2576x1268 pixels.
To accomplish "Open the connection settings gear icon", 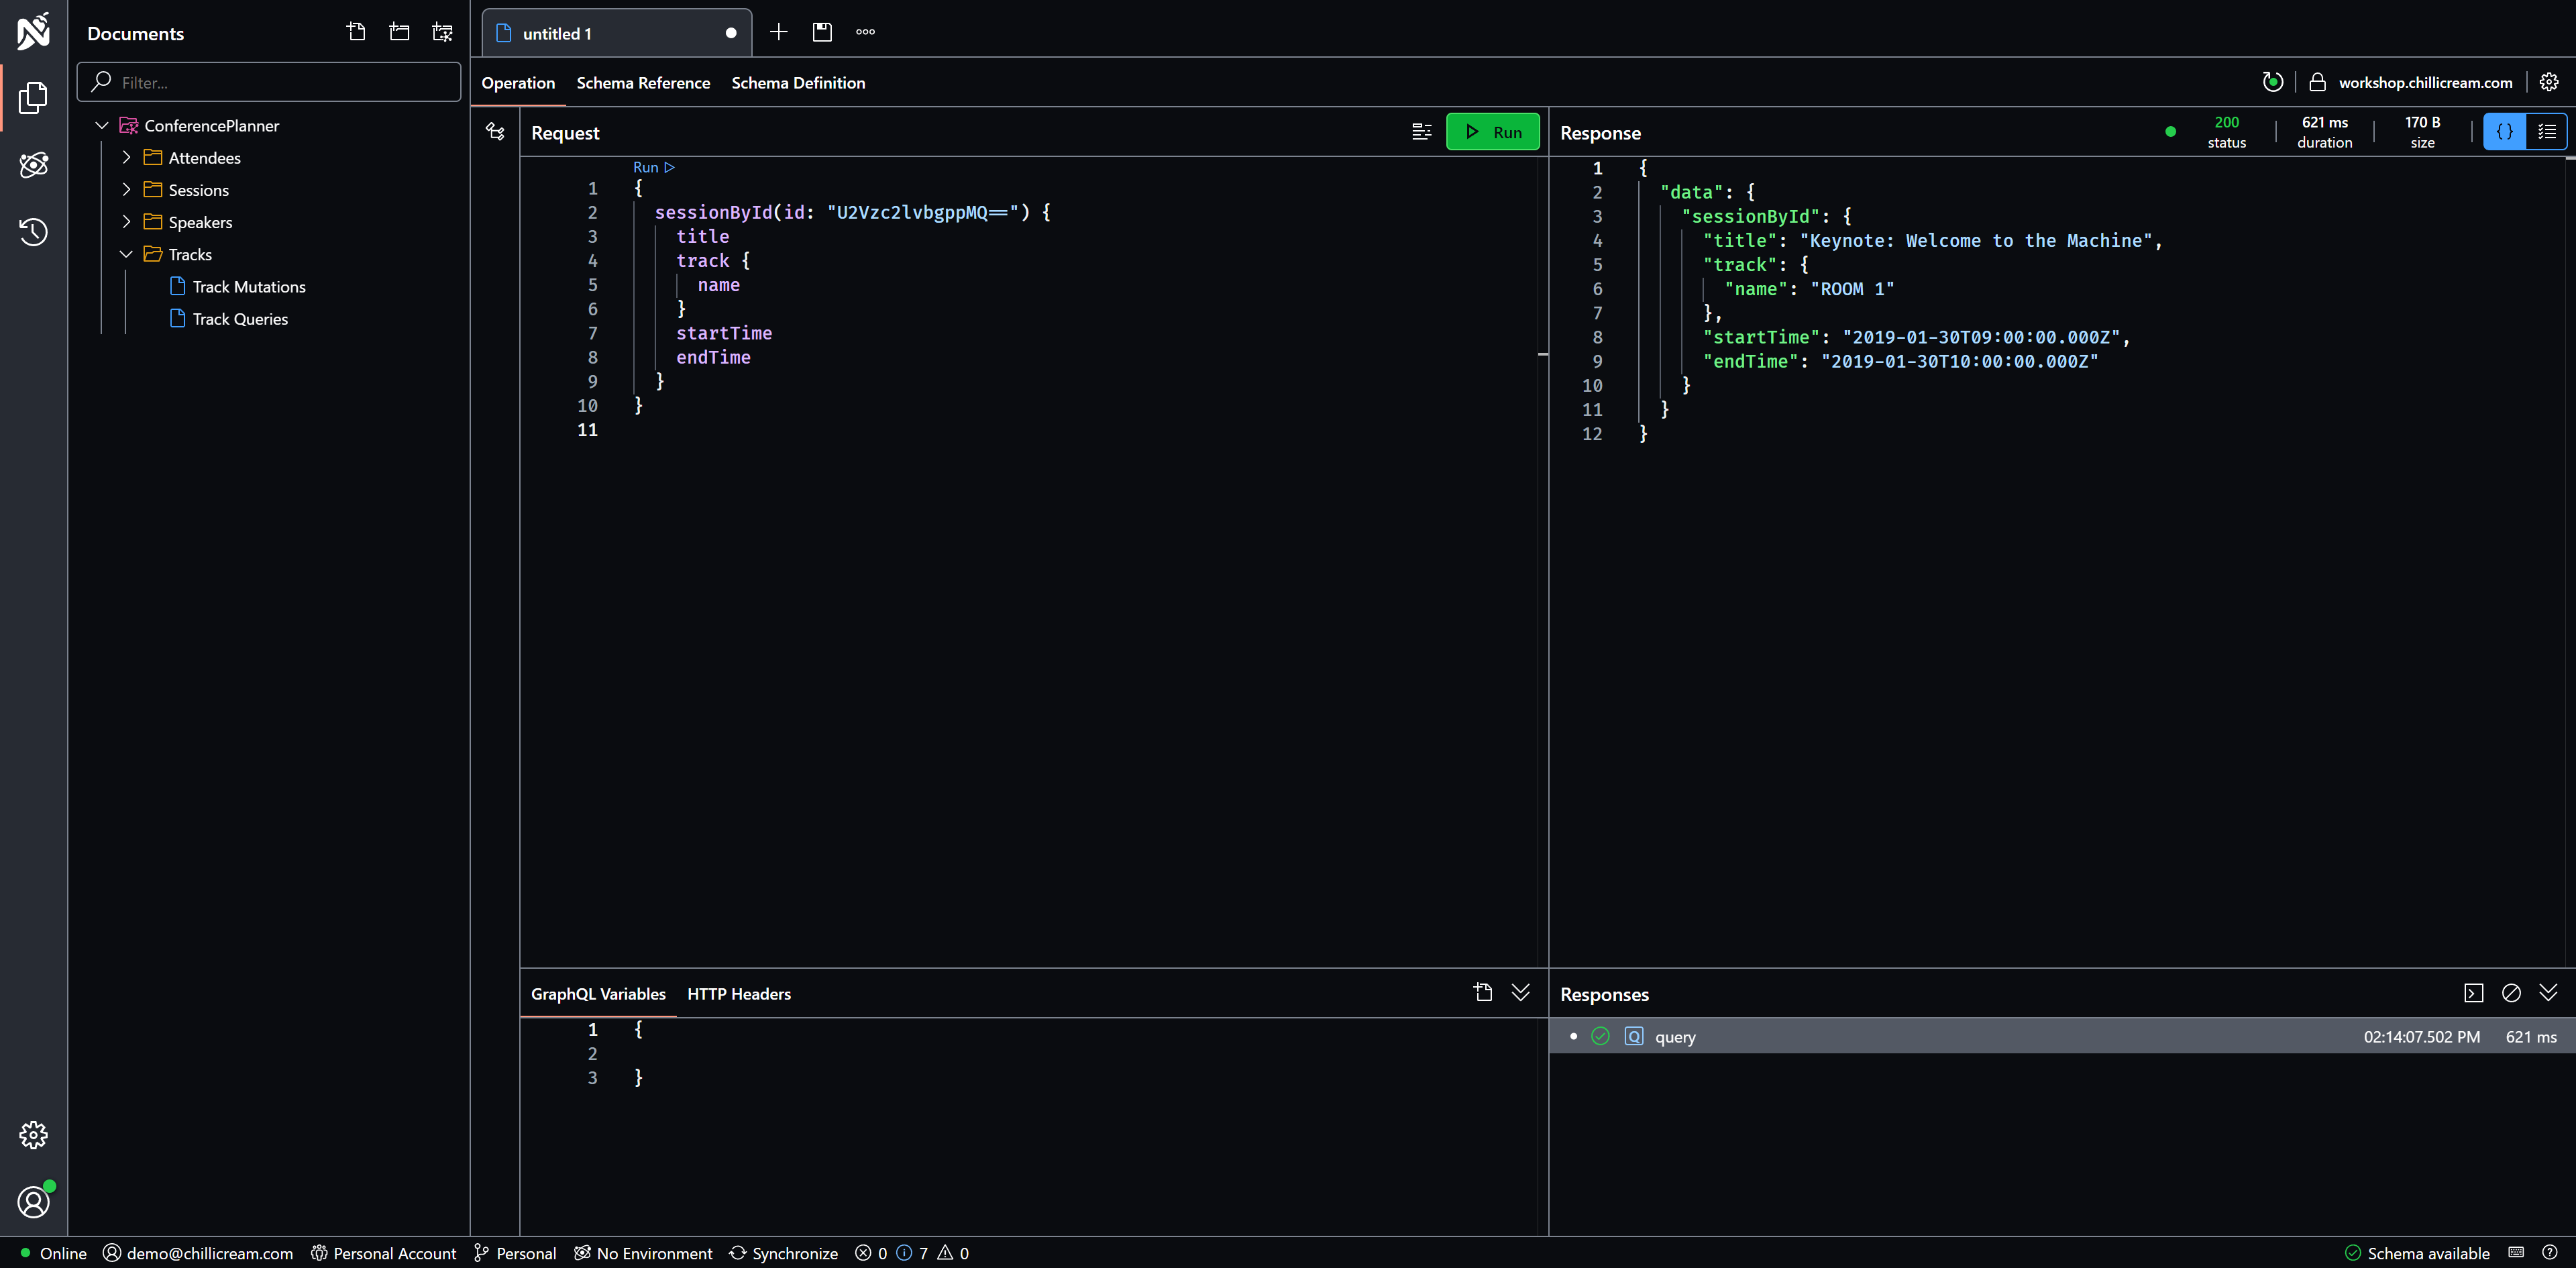I will point(2548,82).
